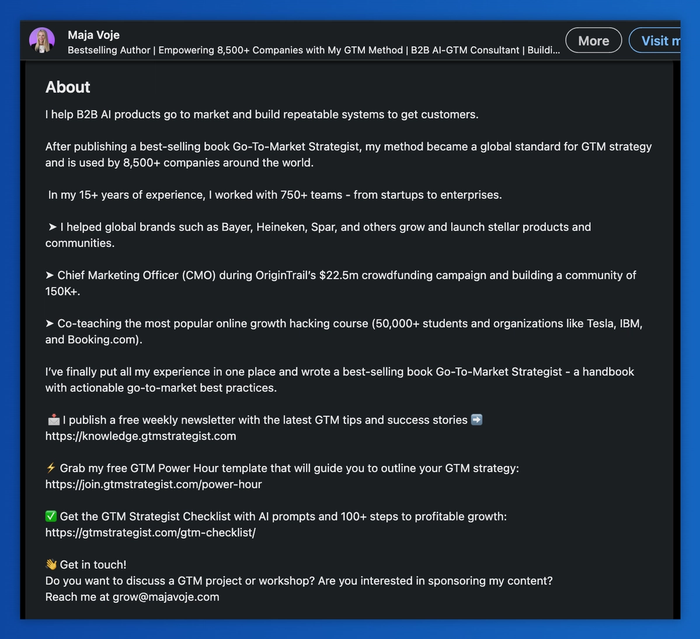Image resolution: width=700 pixels, height=639 pixels.
Task: Click the right arrow emoji after success stories
Action: tap(477, 420)
